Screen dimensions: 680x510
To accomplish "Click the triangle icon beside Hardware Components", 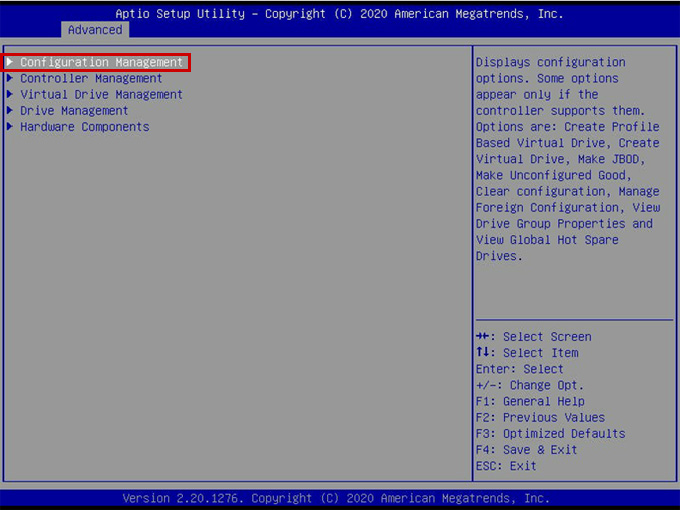I will pyautogui.click(x=10, y=127).
